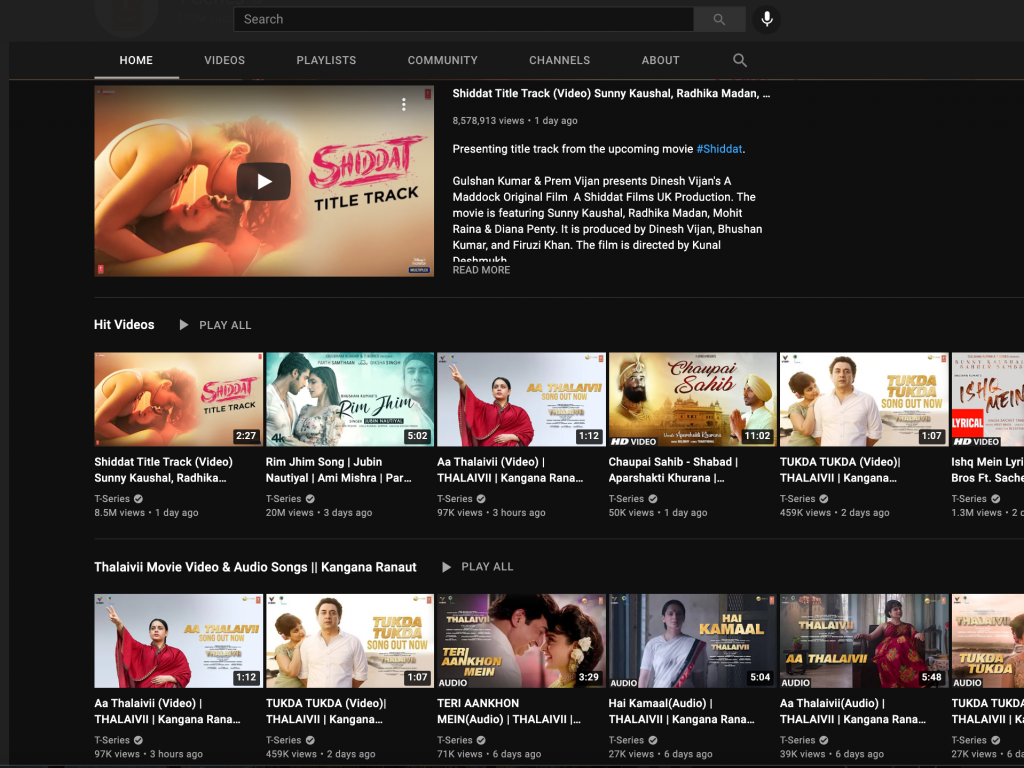Go to the PLAYLISTS tab
The width and height of the screenshot is (1024, 768).
(x=326, y=60)
